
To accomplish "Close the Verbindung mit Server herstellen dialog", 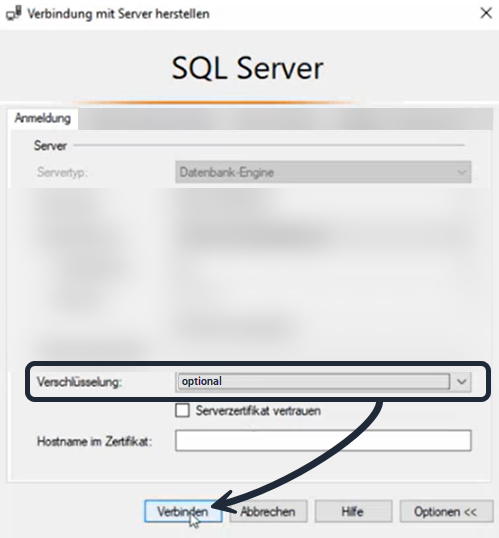I will coord(486,13).
